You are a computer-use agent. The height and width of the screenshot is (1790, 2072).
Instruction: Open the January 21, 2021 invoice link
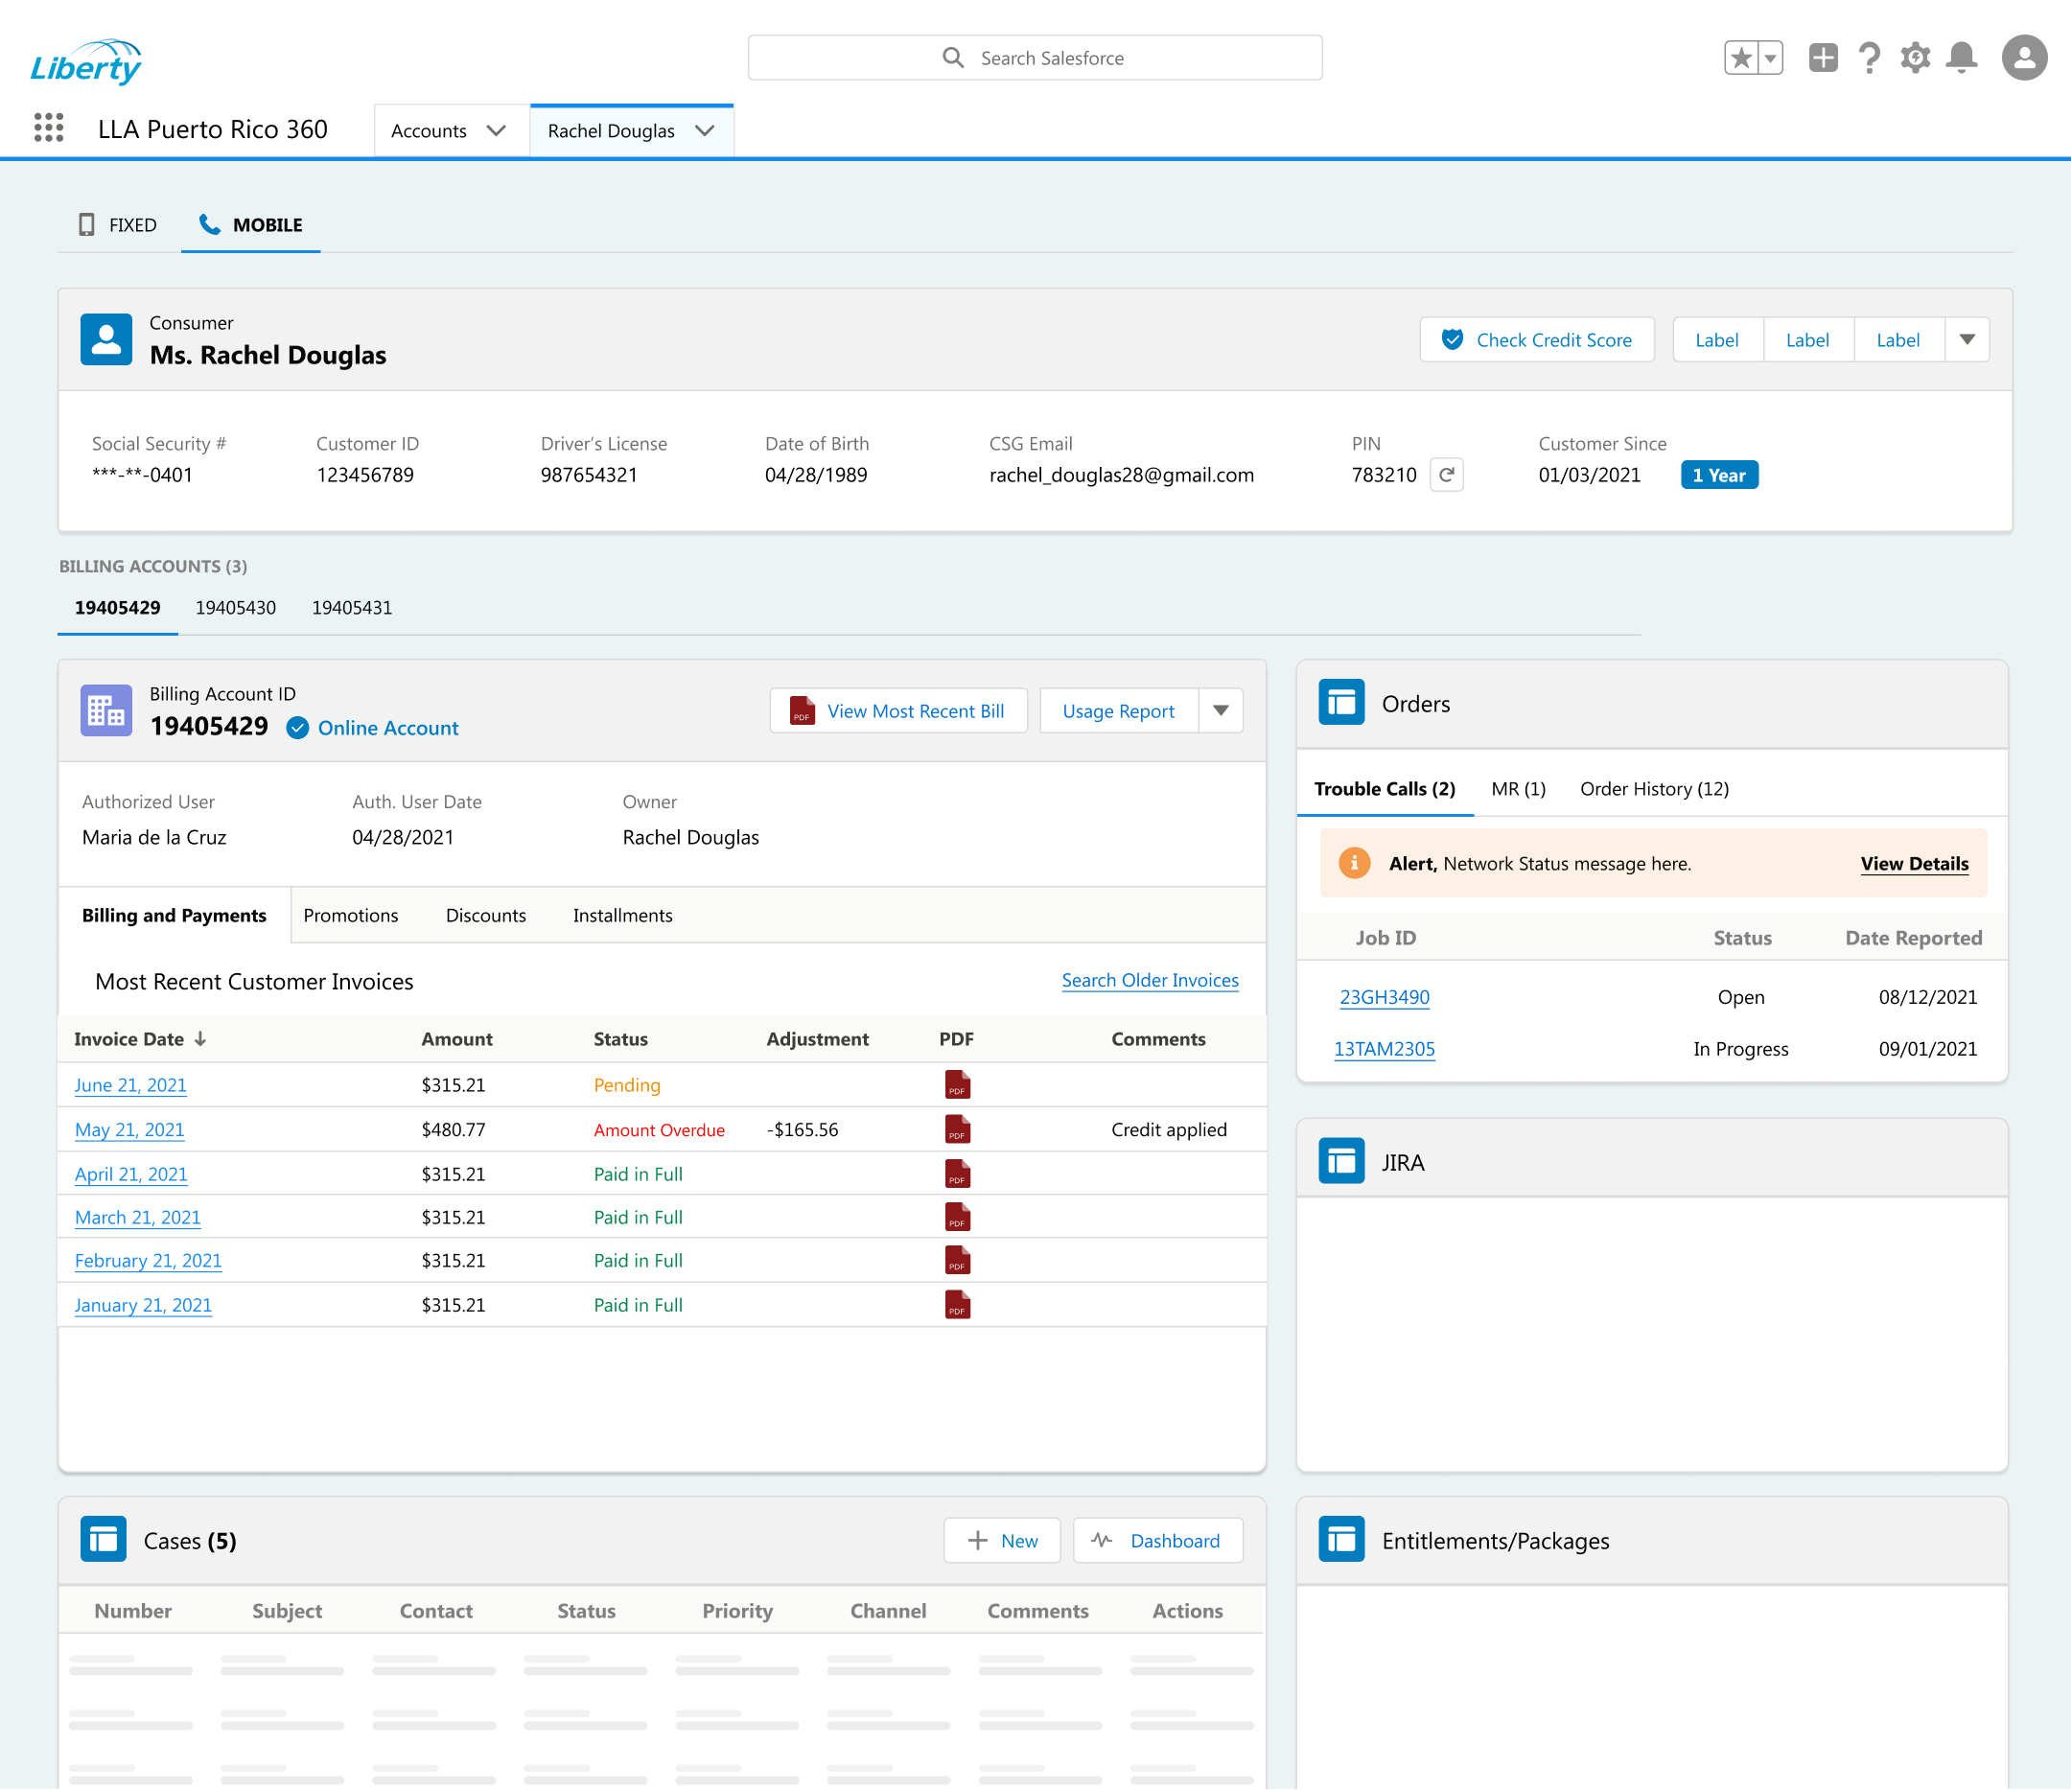[x=143, y=1305]
